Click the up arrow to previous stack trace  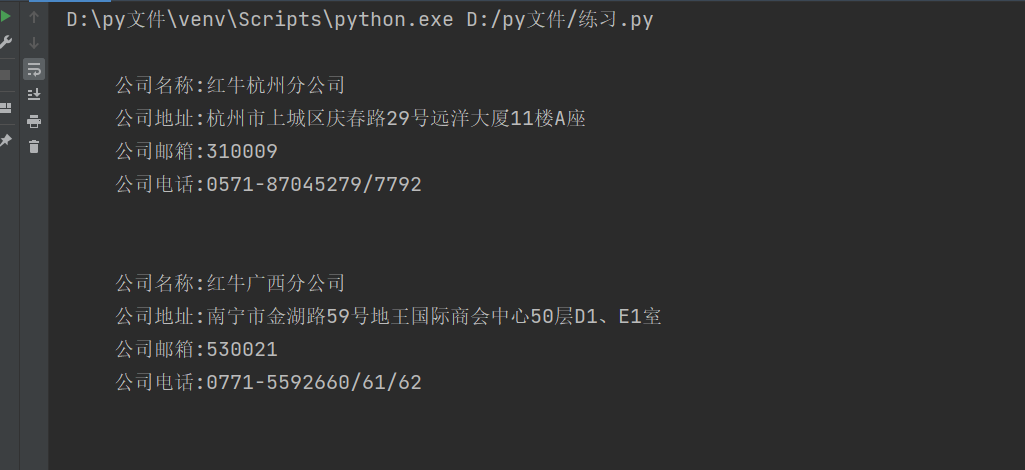click(x=34, y=17)
